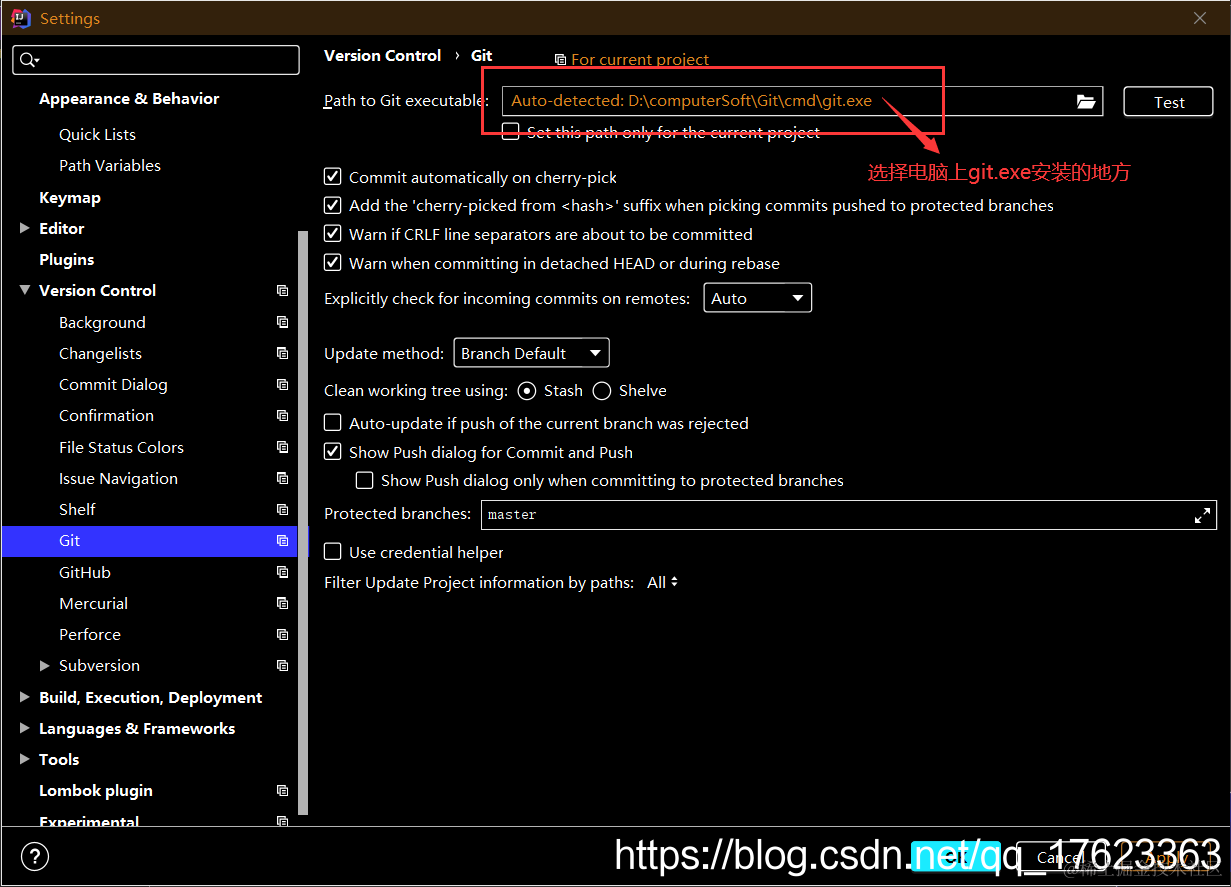Screen dimensions: 1231x887
Task: Select Quick Lists settings item
Action: pyautogui.click(x=97, y=134)
